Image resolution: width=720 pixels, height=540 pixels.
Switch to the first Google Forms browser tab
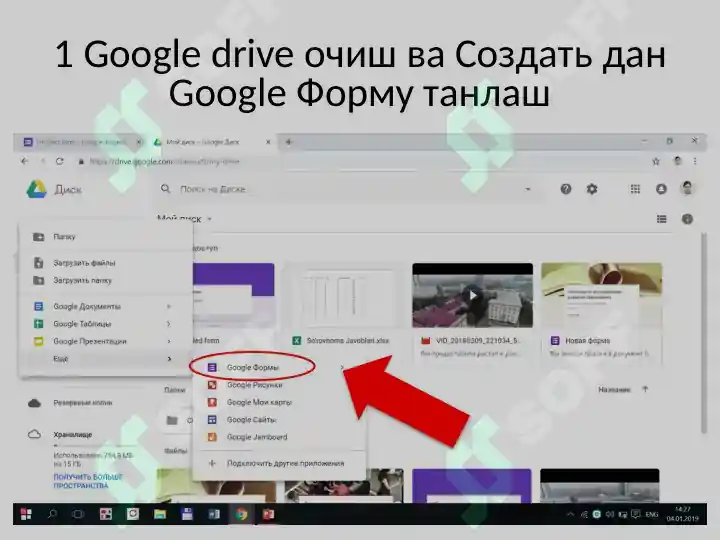[83, 142]
